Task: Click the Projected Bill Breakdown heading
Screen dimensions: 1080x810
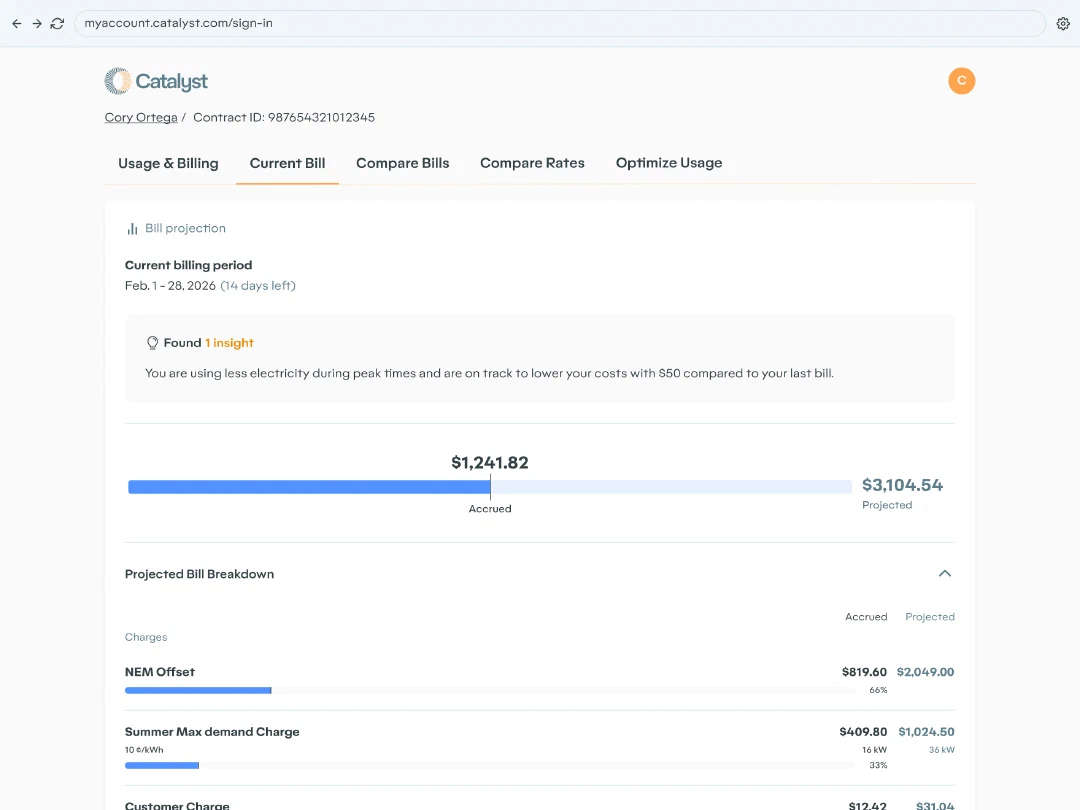Action: [199, 574]
